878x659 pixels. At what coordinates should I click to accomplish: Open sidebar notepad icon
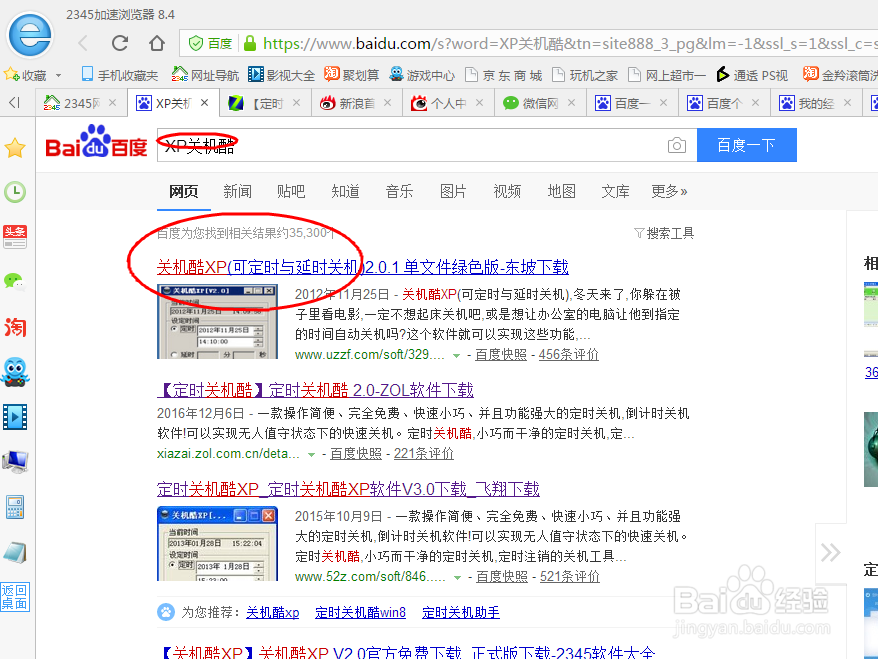tap(15, 552)
